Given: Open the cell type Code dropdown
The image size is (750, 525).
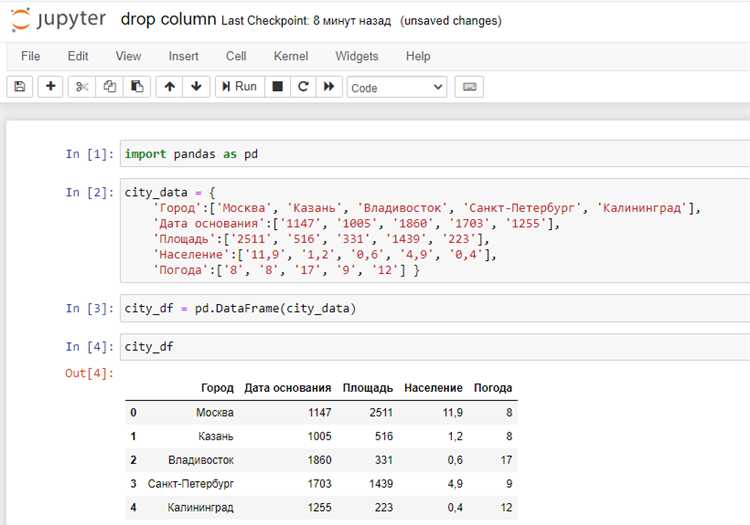Looking at the screenshot, I should click(x=397, y=88).
